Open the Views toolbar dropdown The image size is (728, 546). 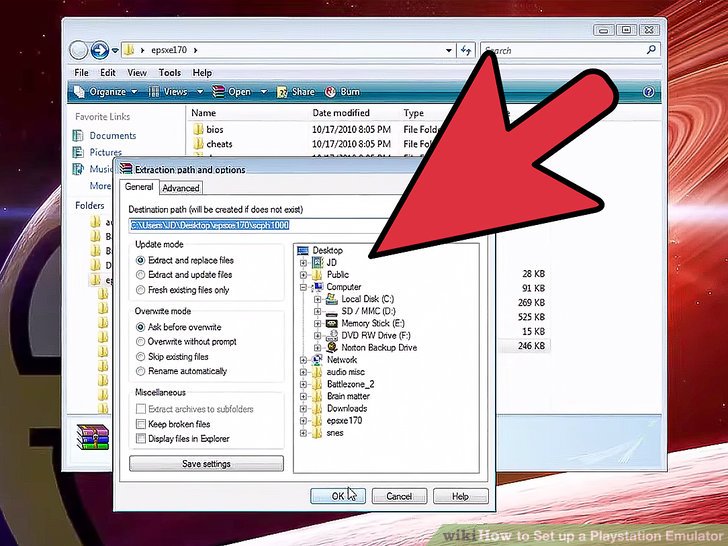176,92
